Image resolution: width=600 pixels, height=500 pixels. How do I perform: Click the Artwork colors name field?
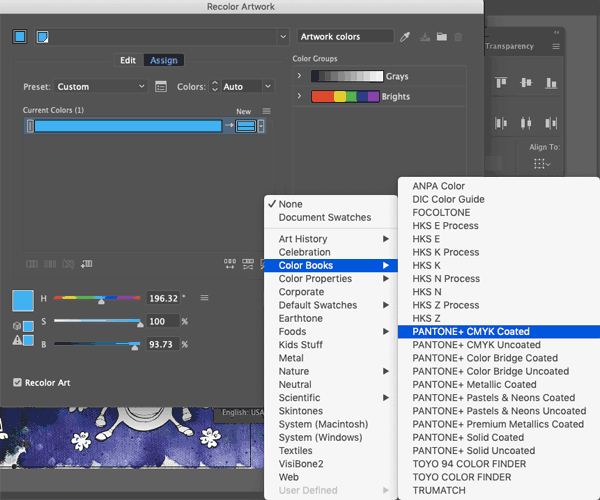346,37
